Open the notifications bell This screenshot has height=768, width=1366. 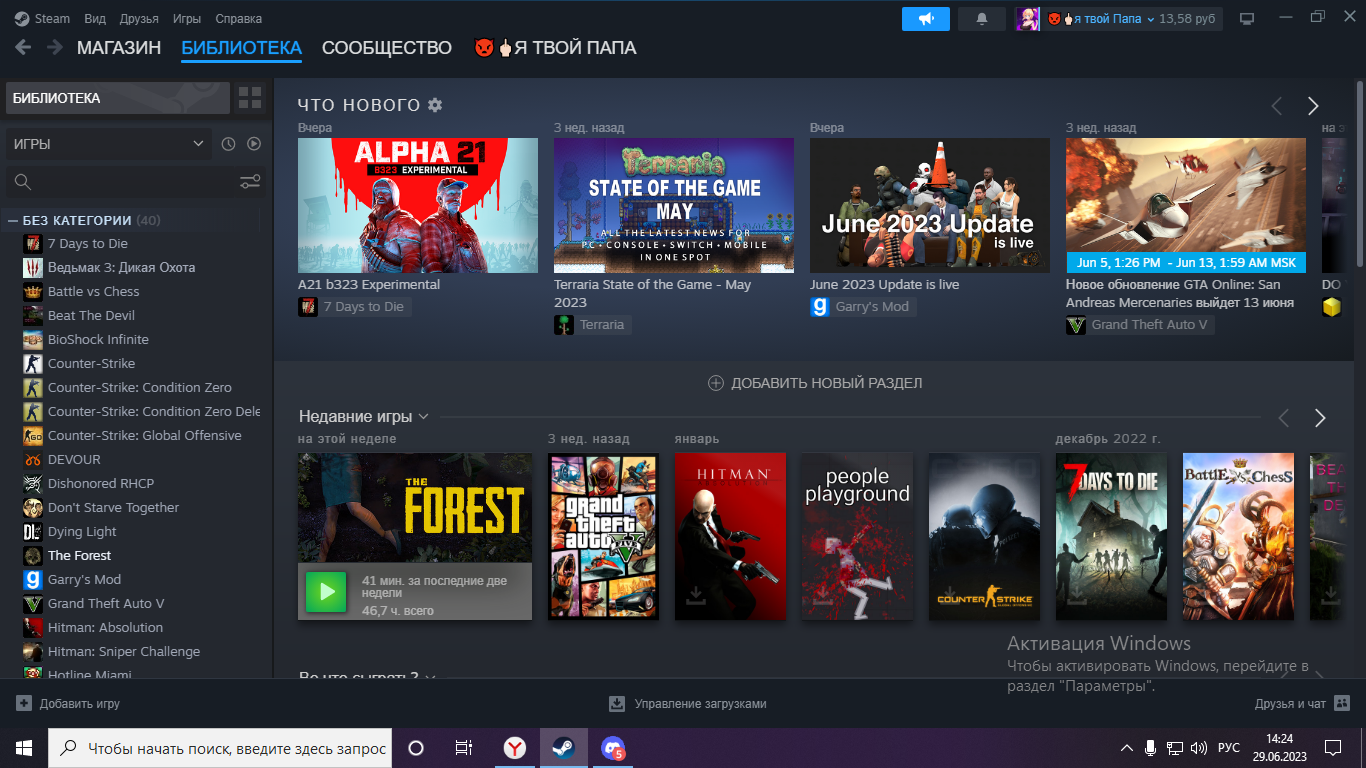[982, 19]
